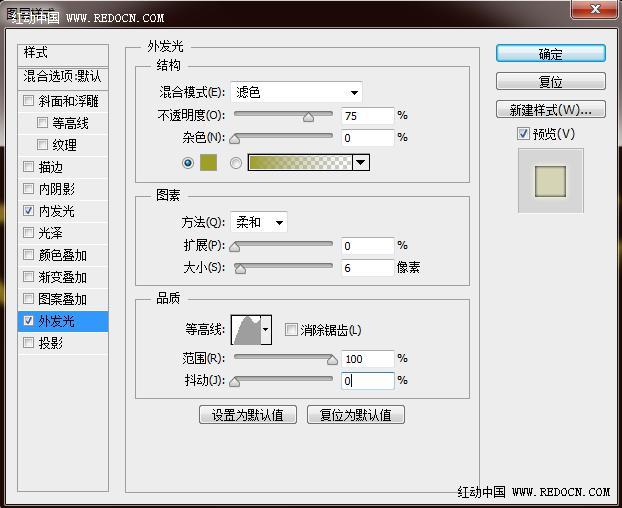Click the olive-to-transparent gradient bar
Image resolution: width=622 pixels, height=508 pixels.
tap(300, 163)
